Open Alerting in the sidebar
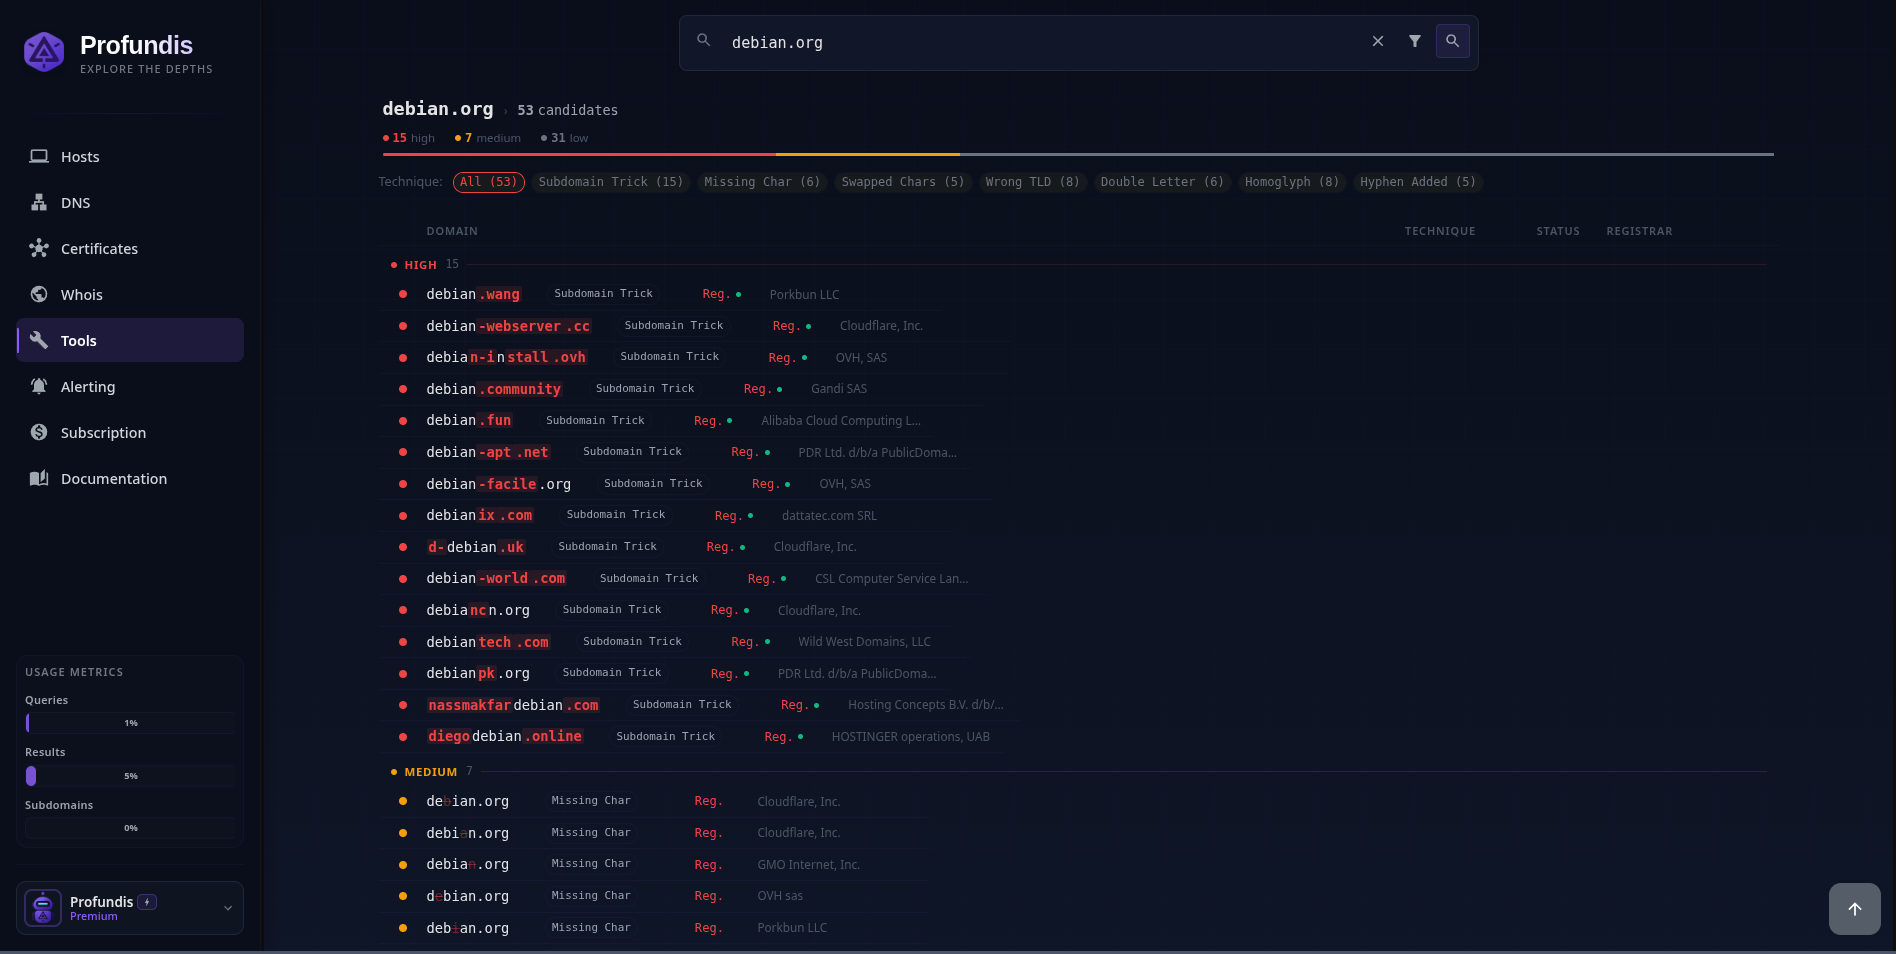The height and width of the screenshot is (954, 1896). click(130, 386)
